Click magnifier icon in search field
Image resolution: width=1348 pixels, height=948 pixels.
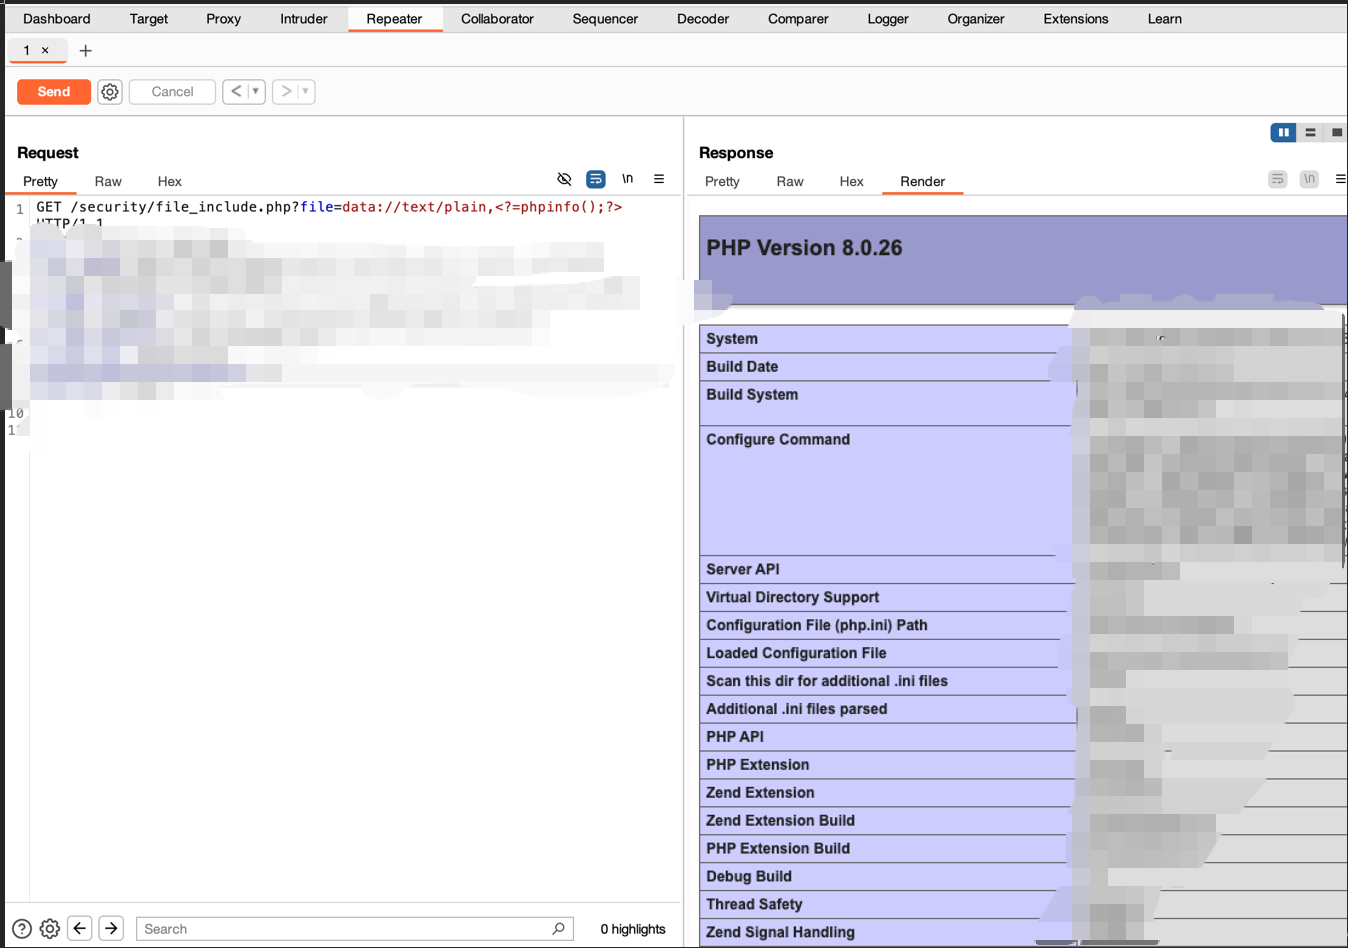558,929
